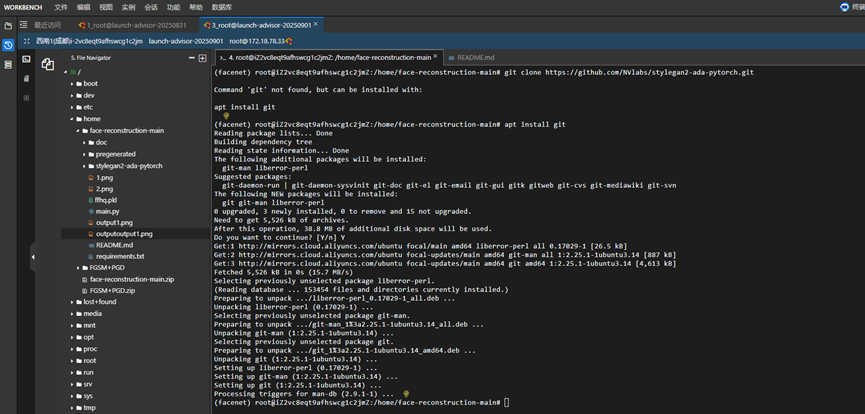This screenshot has width=865, height=414.
Task: Collapse the face-reconstruction-main folder
Action: (78, 131)
